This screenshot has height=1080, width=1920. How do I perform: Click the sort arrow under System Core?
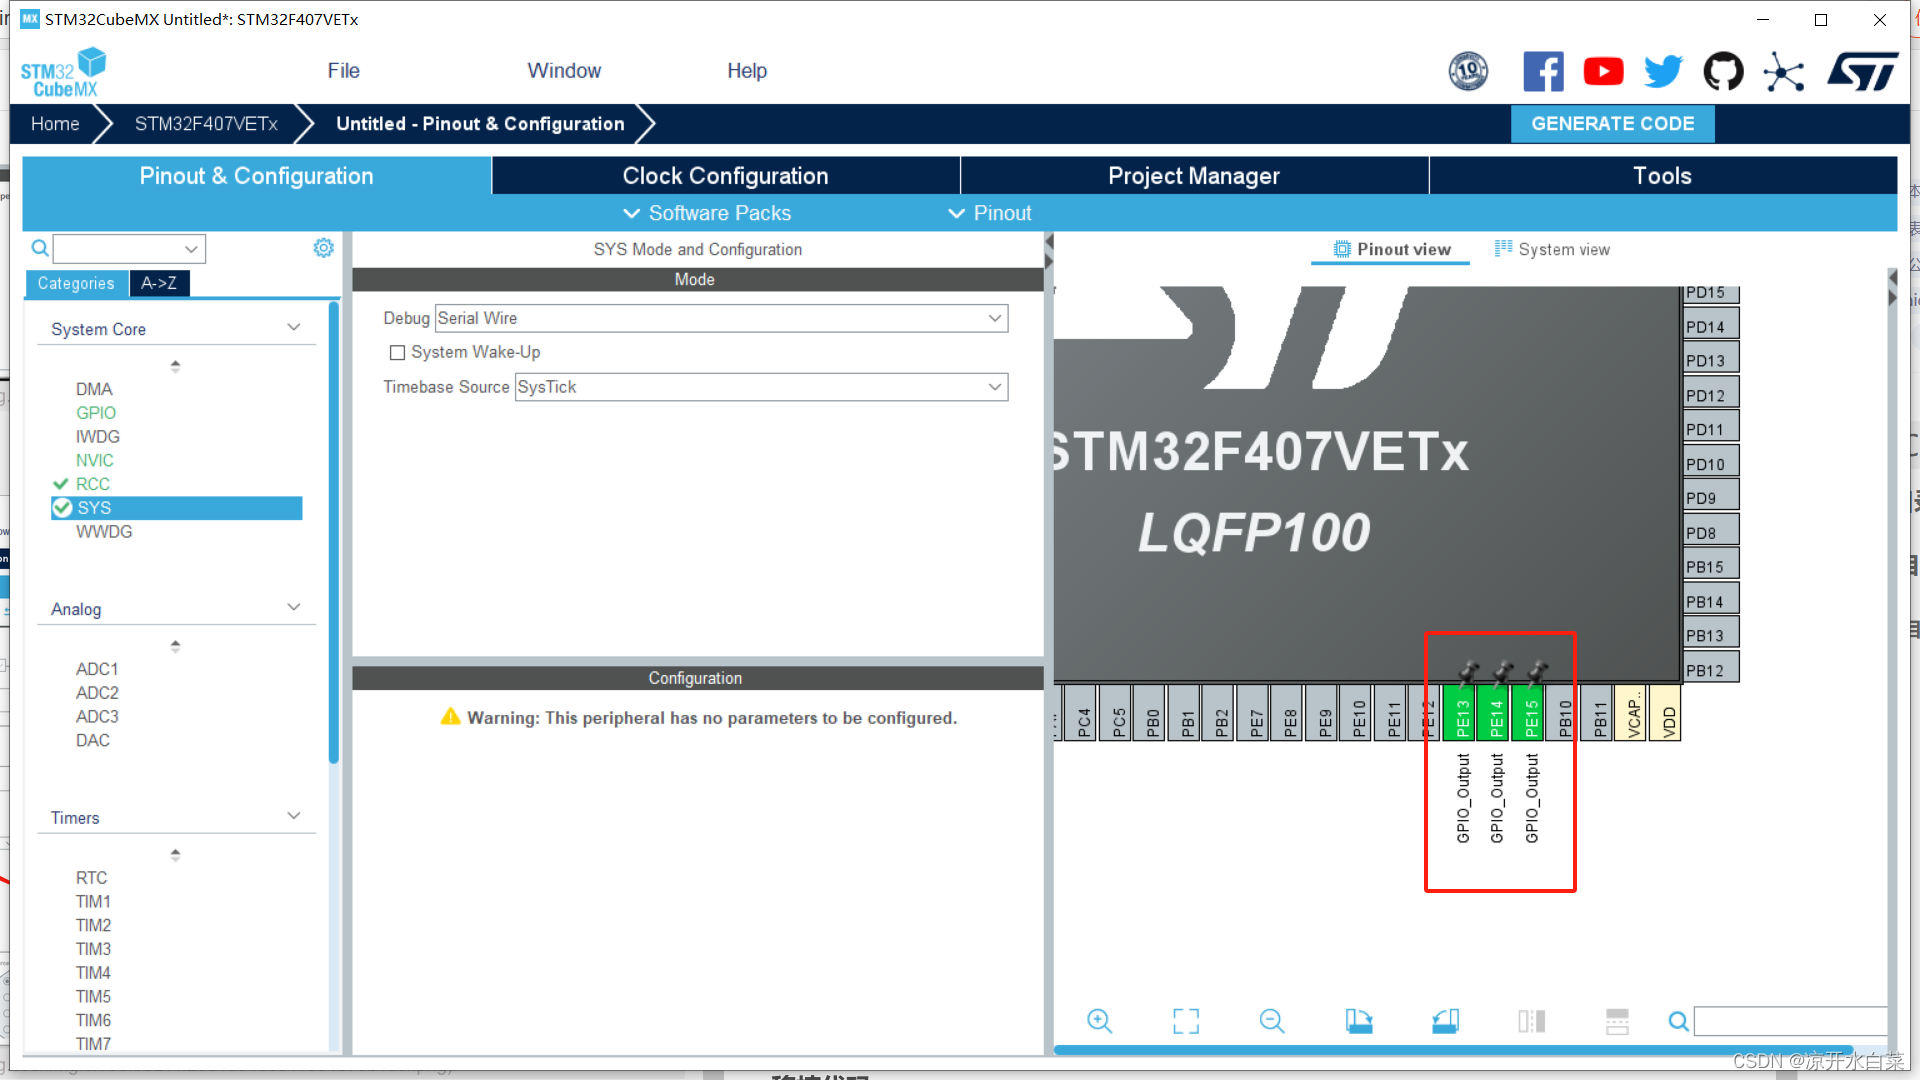175,366
